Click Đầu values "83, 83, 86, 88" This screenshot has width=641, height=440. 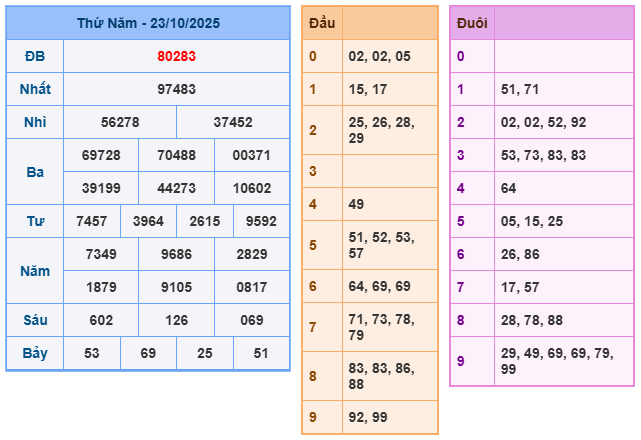381,376
